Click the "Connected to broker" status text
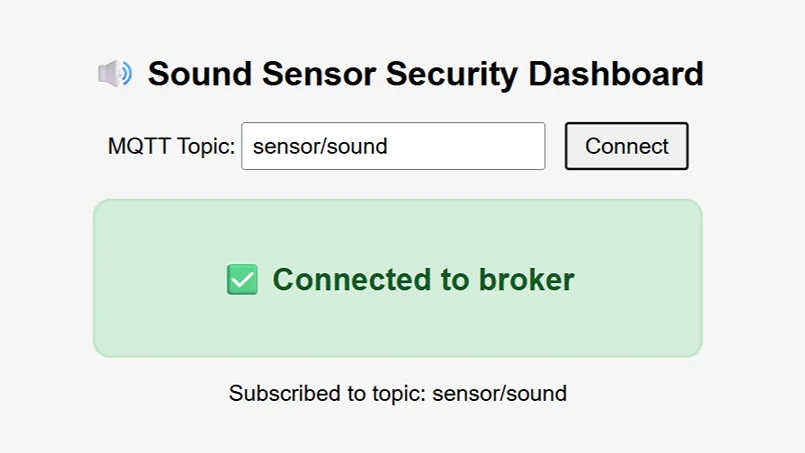The image size is (805, 453). coord(423,280)
